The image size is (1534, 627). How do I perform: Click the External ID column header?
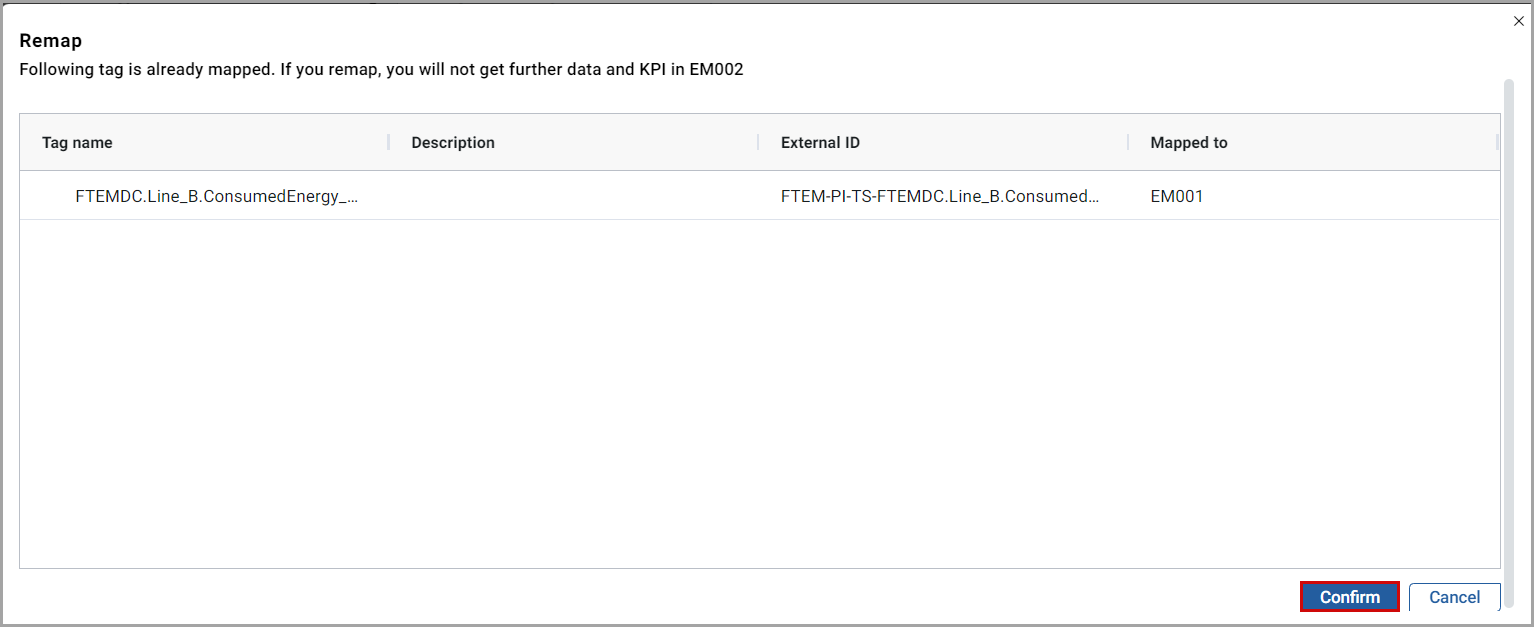[820, 143]
